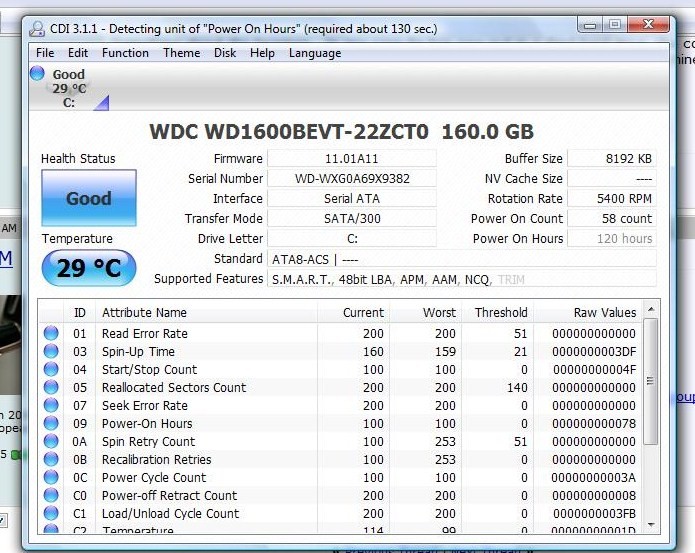695x553 pixels.
Task: Click the status orb for Load/Unload Cycle Count
Action: tap(51, 514)
